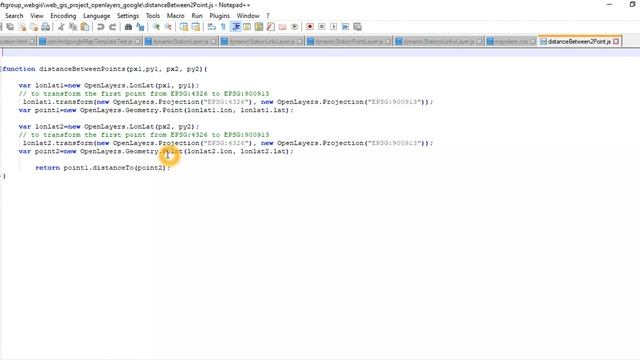This screenshot has width=640, height=360.
Task: Show the Function List panel
Action: (x=271, y=27)
